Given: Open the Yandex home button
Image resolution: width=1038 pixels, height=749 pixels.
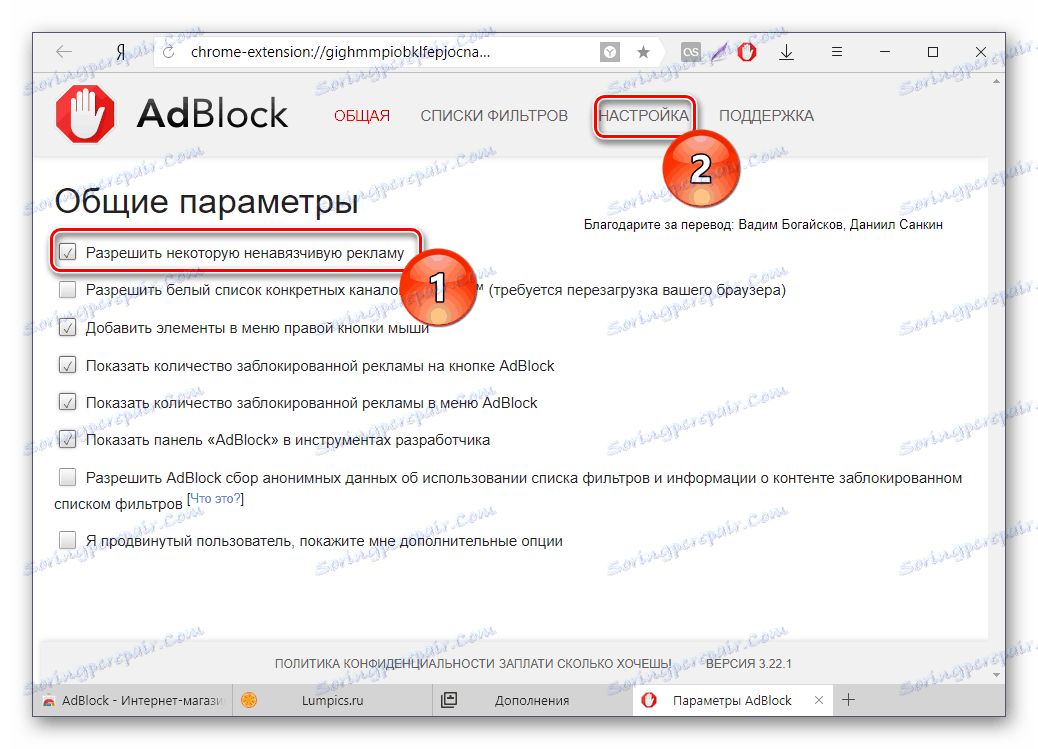Looking at the screenshot, I should (120, 52).
